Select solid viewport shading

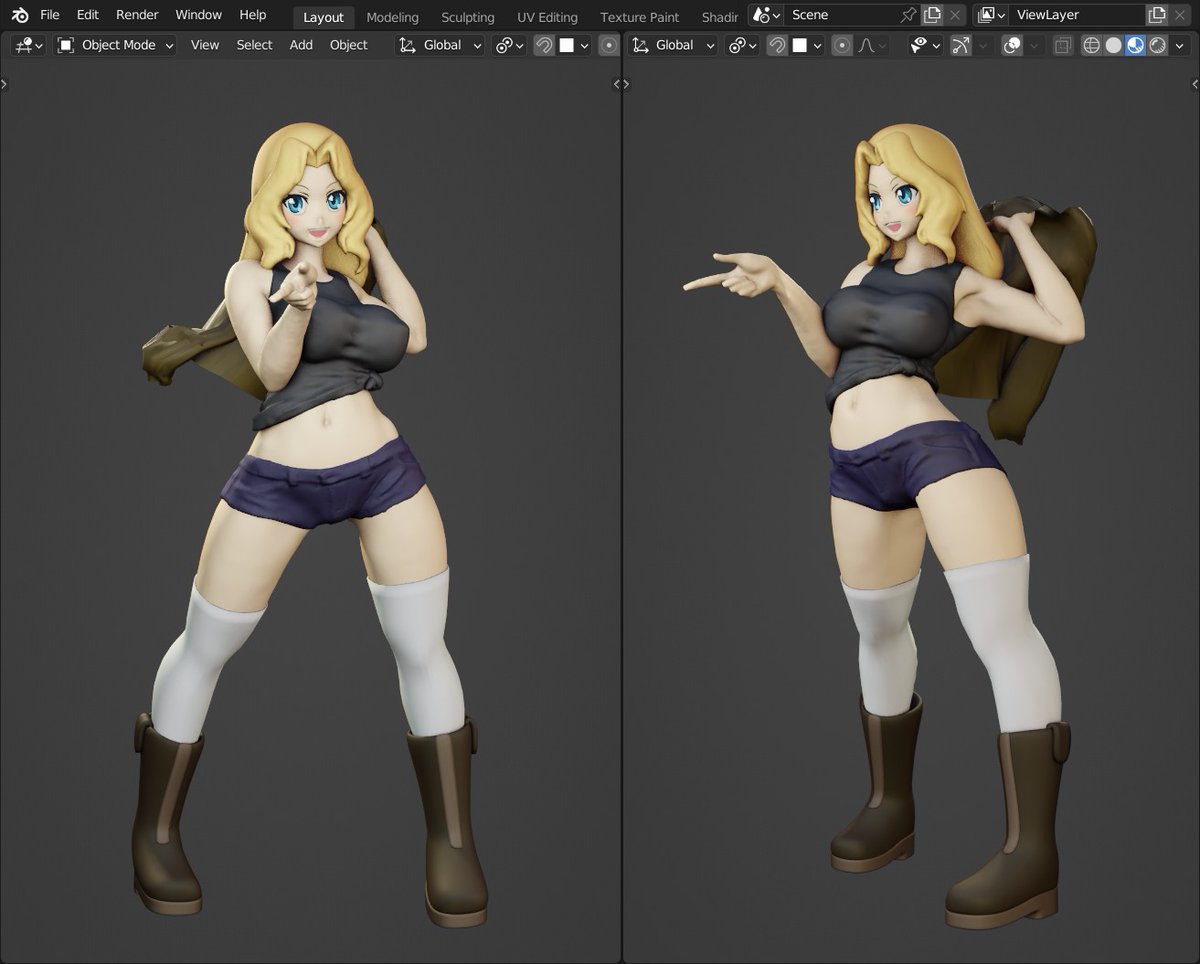[x=1113, y=45]
